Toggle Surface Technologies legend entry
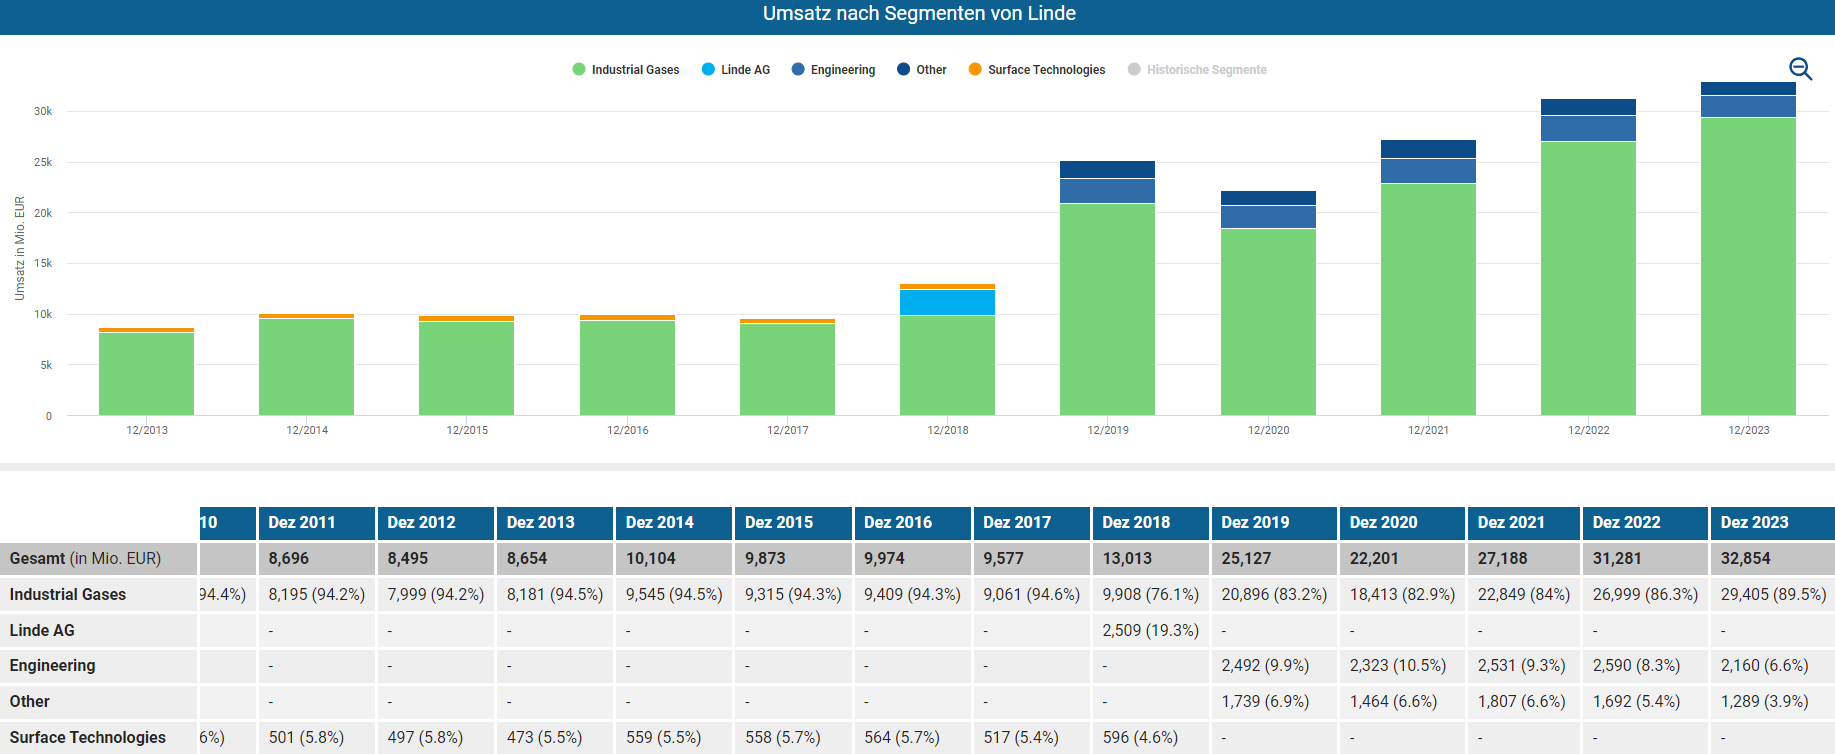This screenshot has height=754, width=1835. pos(1037,70)
